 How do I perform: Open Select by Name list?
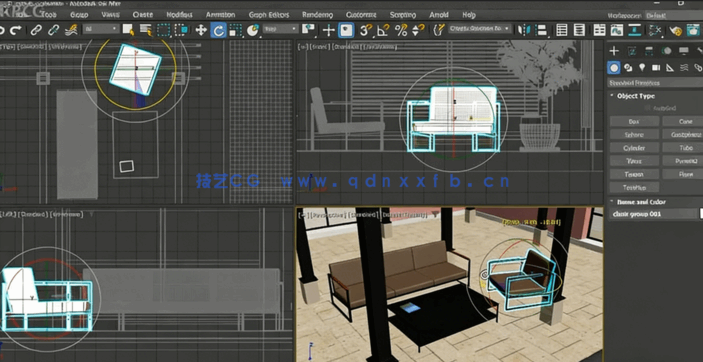click(146, 30)
